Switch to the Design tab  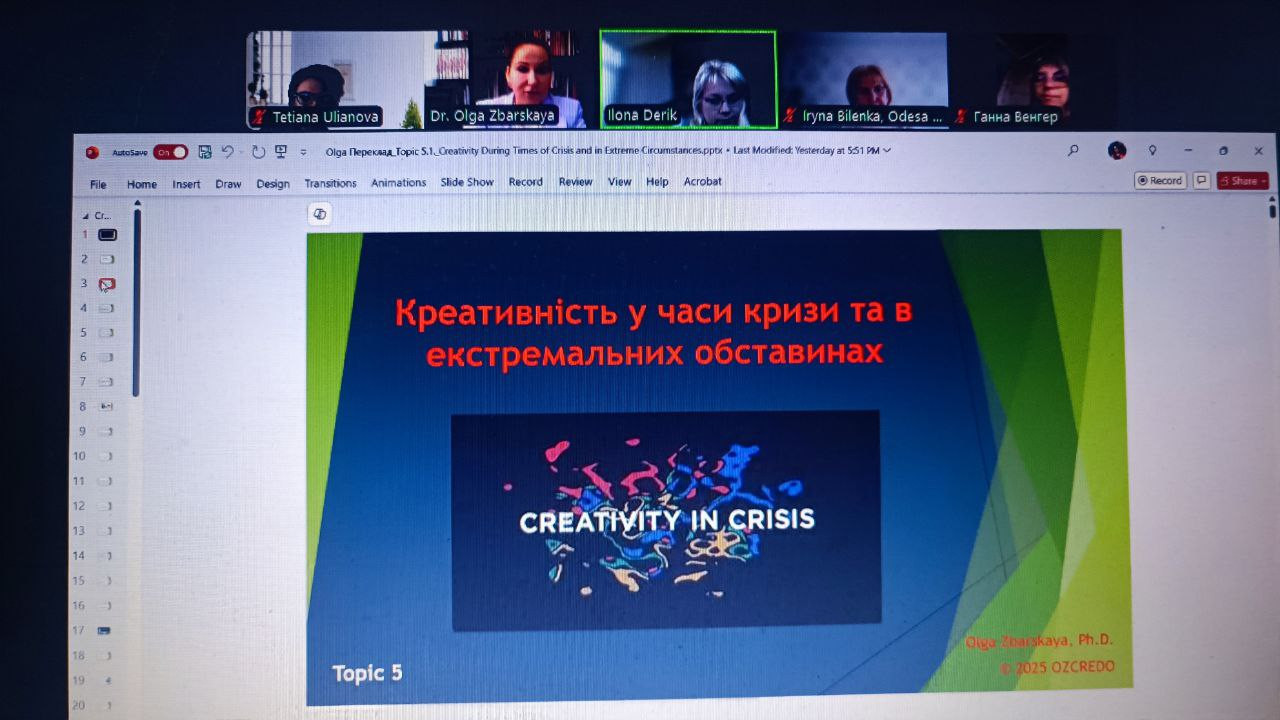273,184
